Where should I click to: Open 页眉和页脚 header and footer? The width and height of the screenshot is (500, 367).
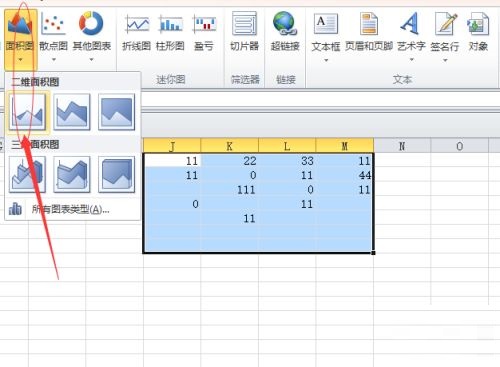(369, 32)
